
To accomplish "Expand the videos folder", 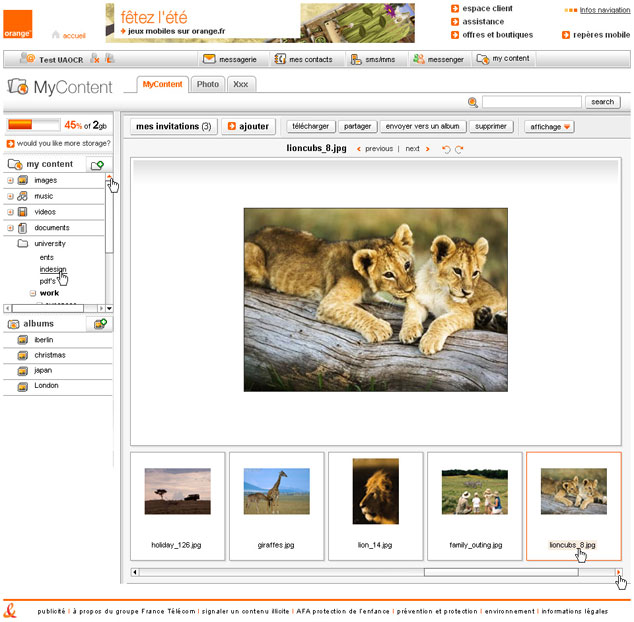I will coord(11,212).
